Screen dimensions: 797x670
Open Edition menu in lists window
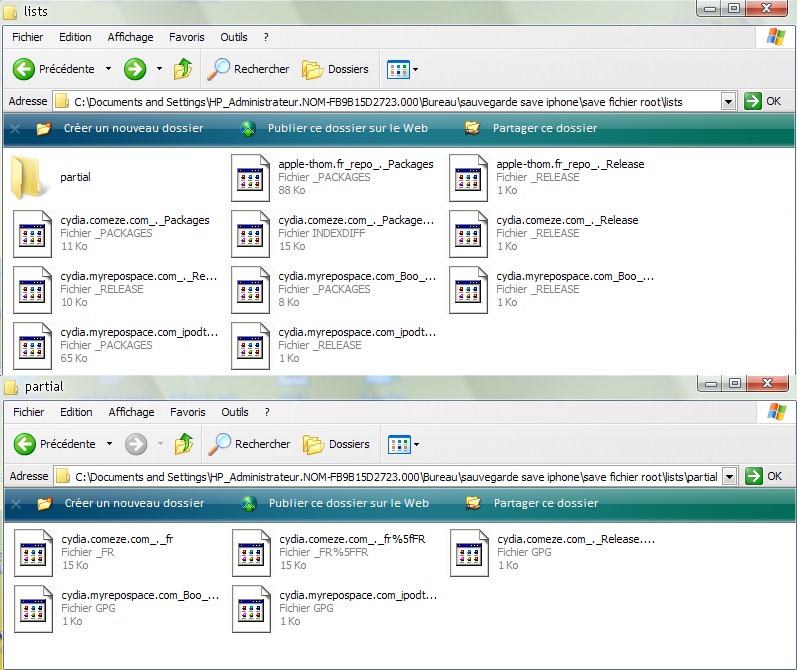[75, 37]
